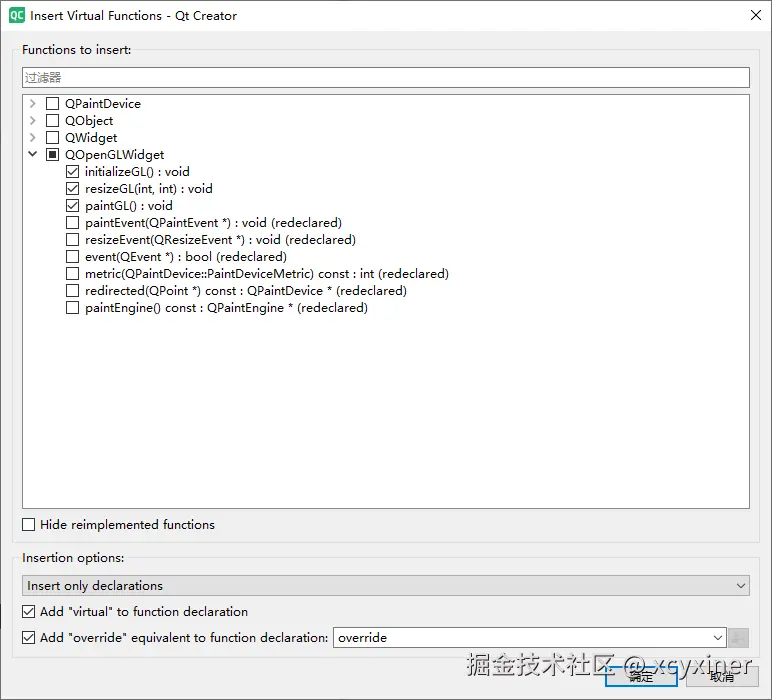Toggle the QOpenGLWidget partial checkbox
The image size is (772, 700).
pos(52,155)
